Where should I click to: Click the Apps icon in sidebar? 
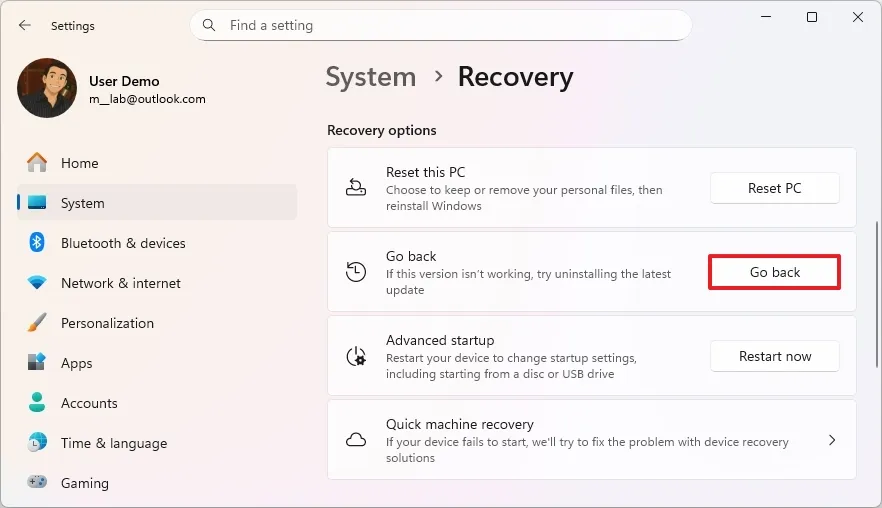37,362
